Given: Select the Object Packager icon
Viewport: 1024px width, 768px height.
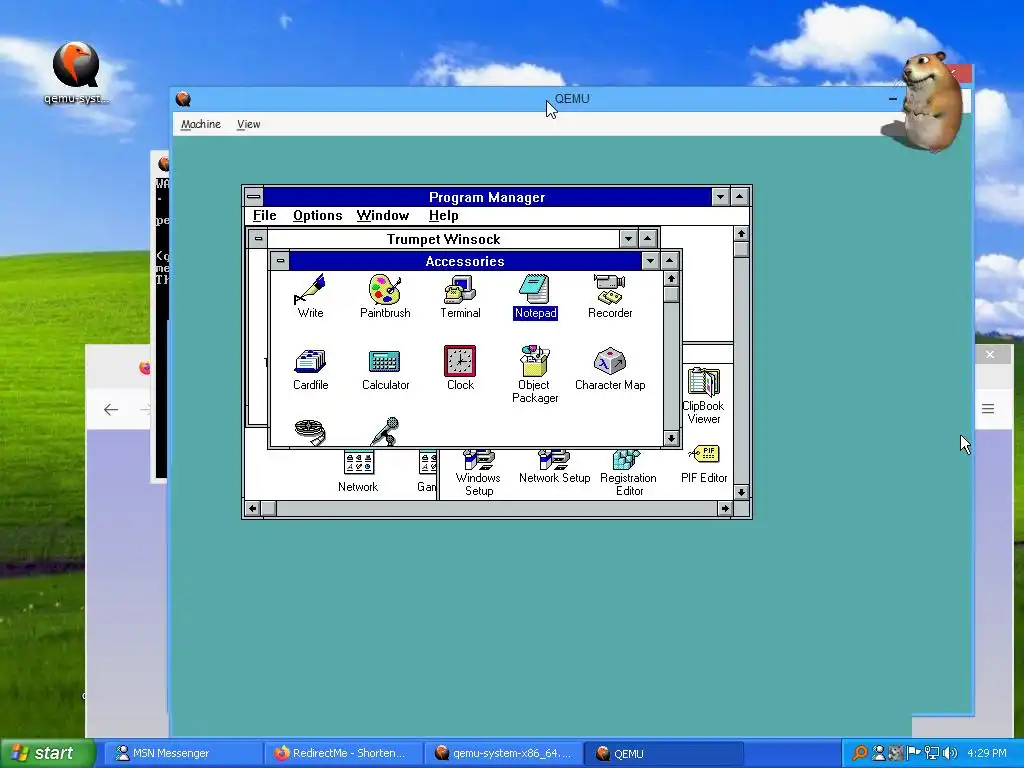Looking at the screenshot, I should point(535,374).
